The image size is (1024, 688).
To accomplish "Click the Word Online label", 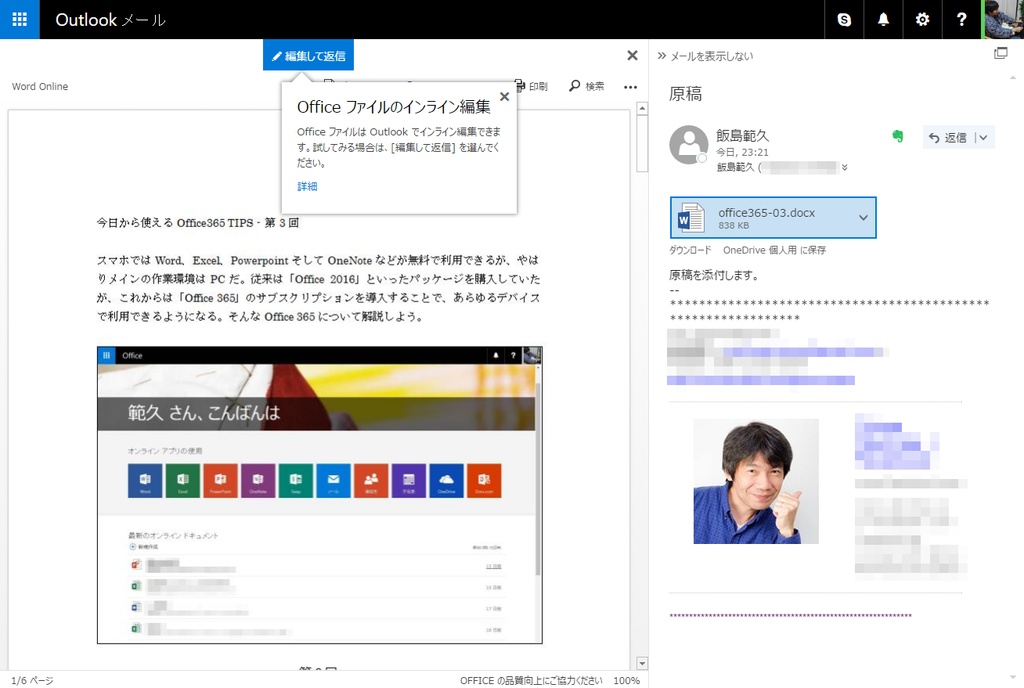I will coord(40,86).
